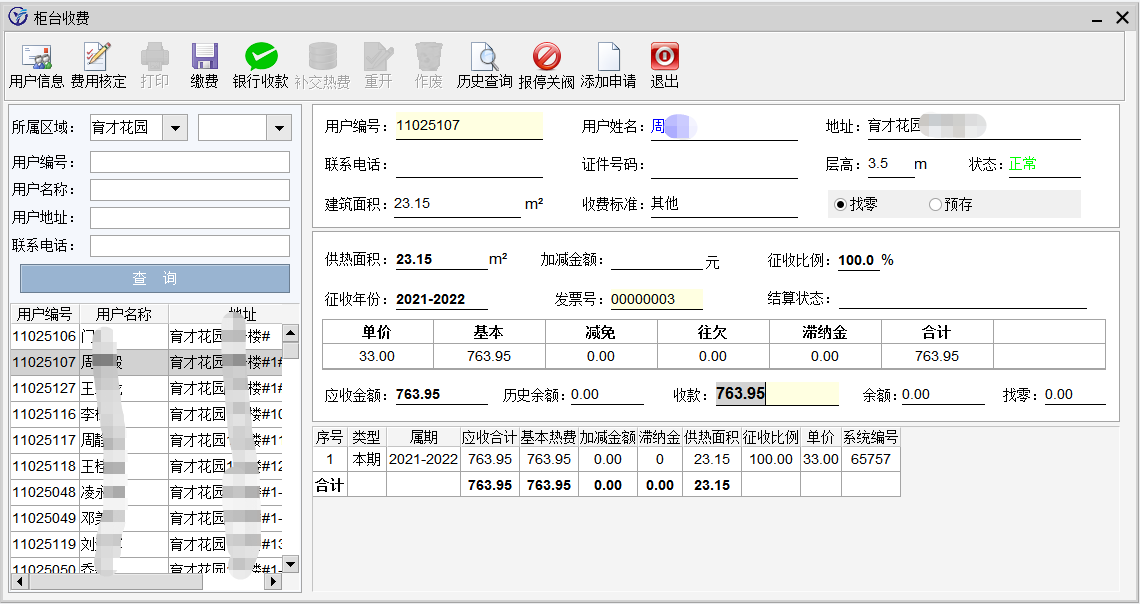The width and height of the screenshot is (1140, 604).
Task: Select the 找零 radio button
Action: tap(840, 205)
